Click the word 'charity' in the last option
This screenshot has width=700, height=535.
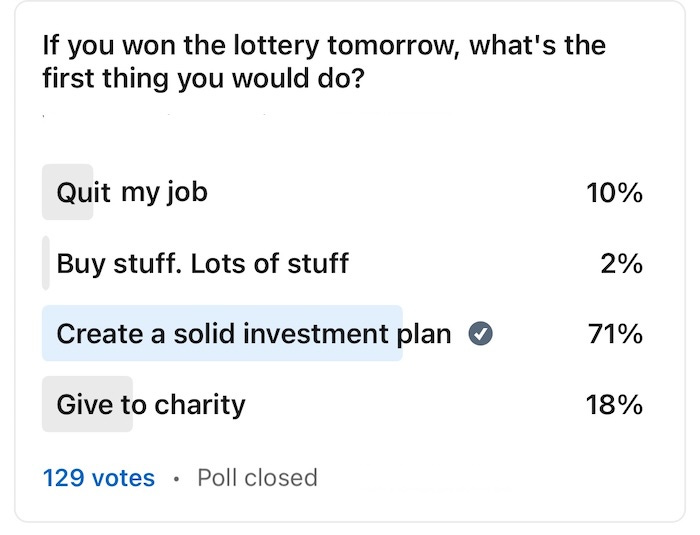[200, 405]
